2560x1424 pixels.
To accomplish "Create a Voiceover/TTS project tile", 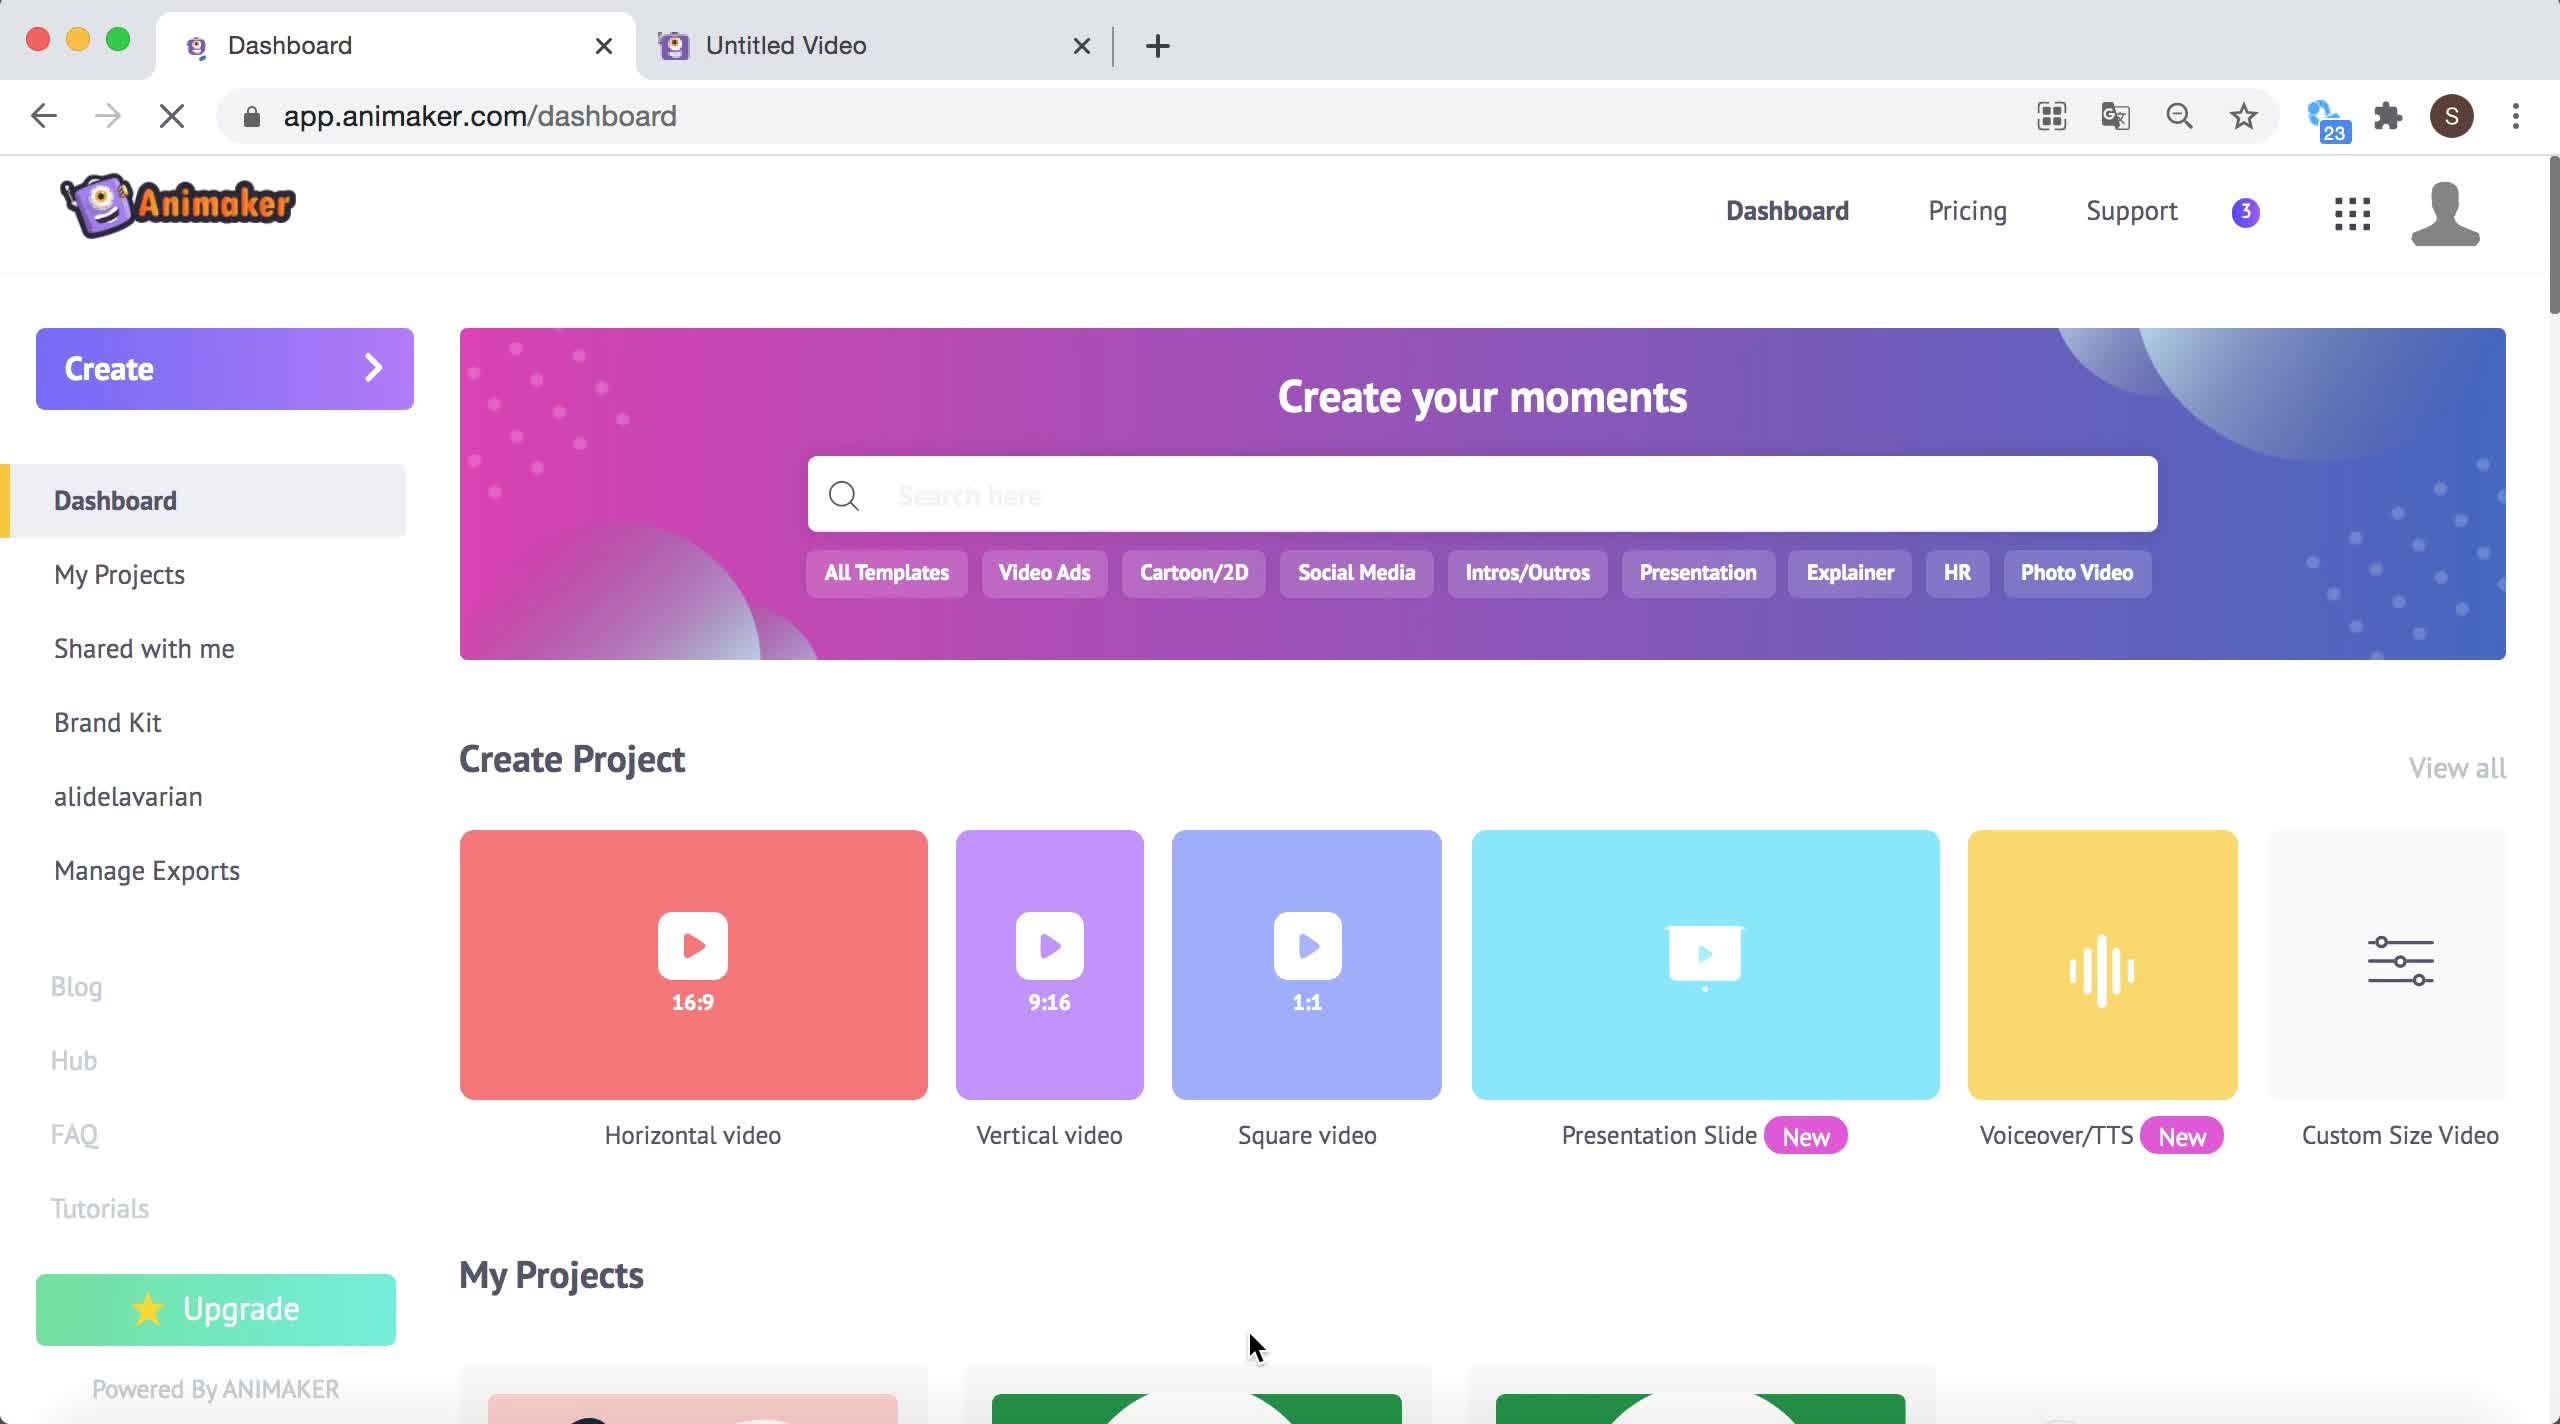I will [x=2102, y=964].
